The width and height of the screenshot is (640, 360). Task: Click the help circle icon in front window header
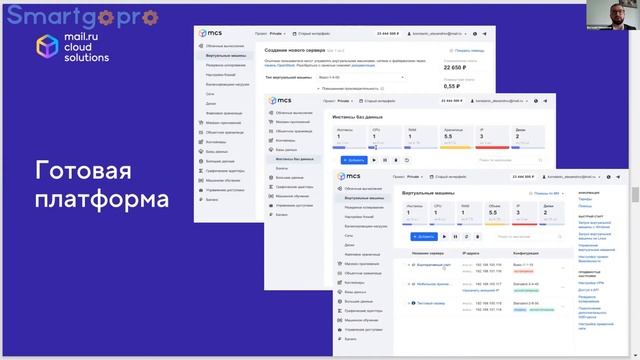click(609, 177)
